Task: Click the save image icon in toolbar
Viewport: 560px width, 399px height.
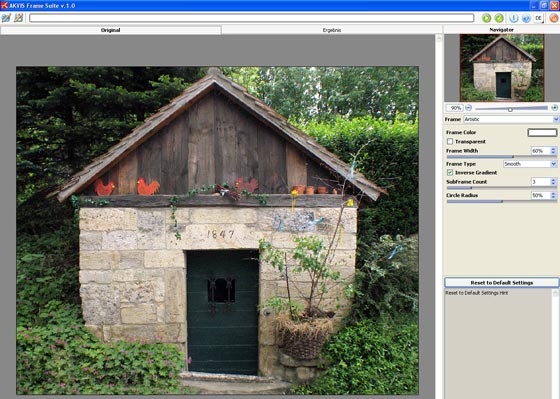Action: click(19, 18)
